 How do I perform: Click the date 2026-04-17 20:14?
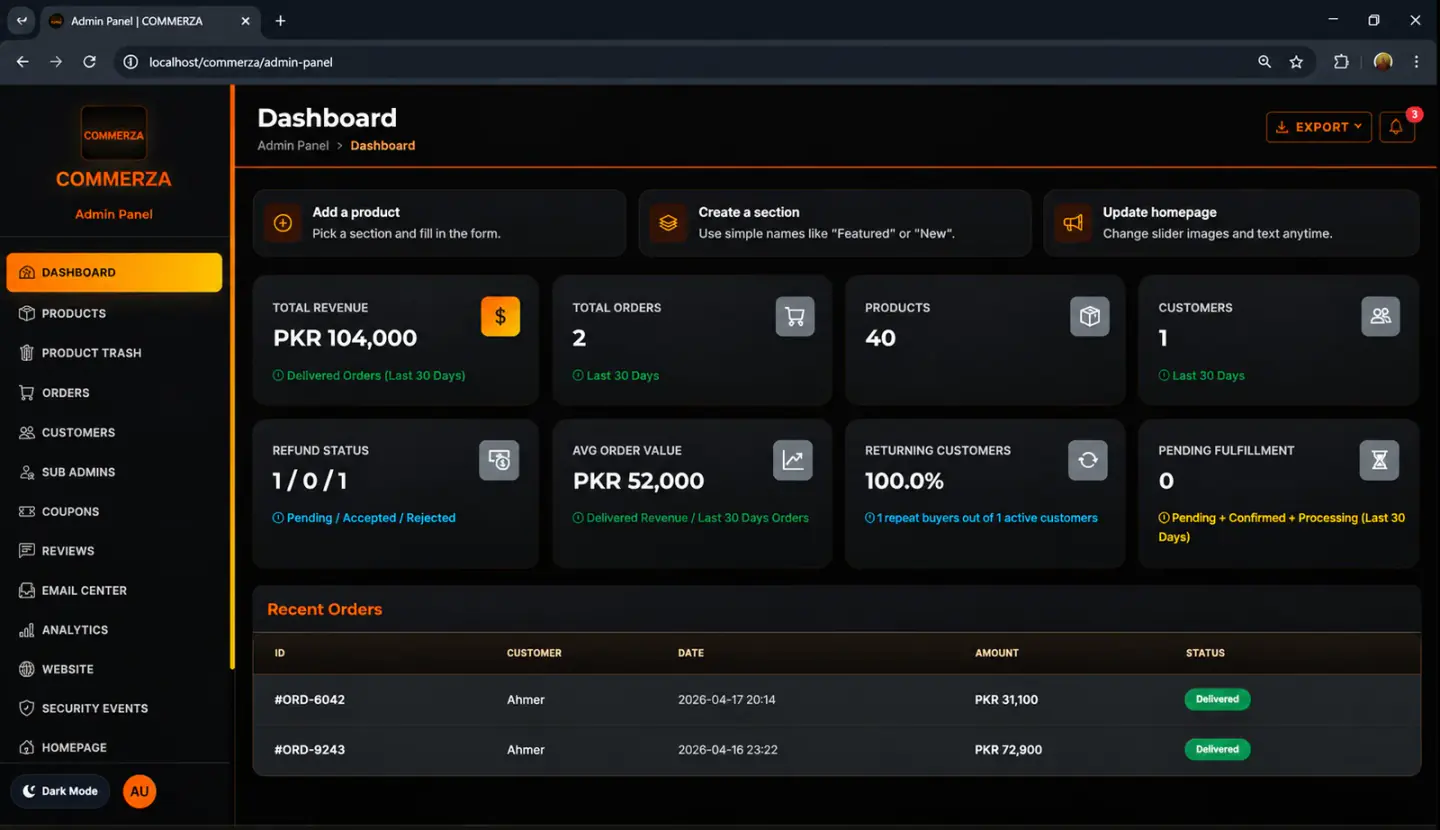point(727,700)
